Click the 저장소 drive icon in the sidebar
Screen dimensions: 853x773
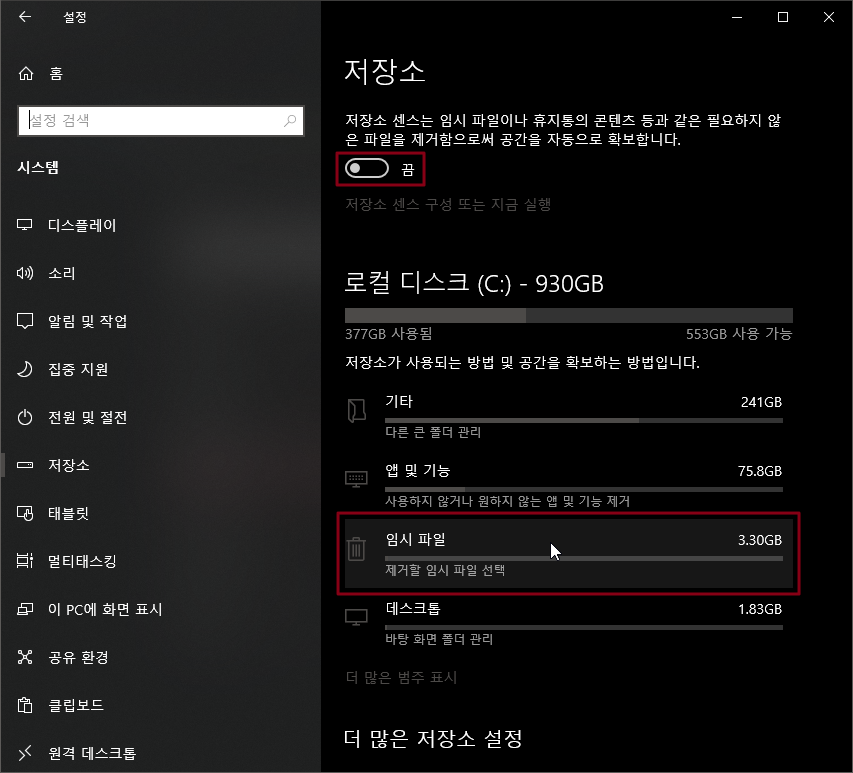[25, 465]
